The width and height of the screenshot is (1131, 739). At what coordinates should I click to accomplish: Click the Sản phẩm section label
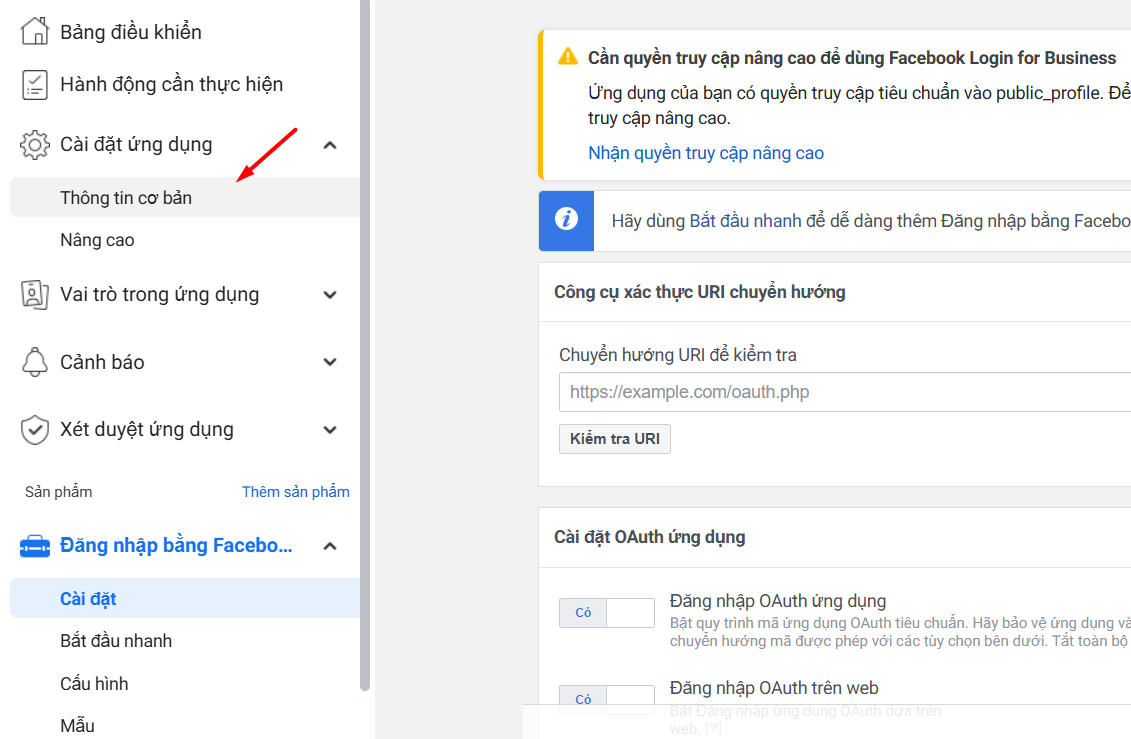58,492
